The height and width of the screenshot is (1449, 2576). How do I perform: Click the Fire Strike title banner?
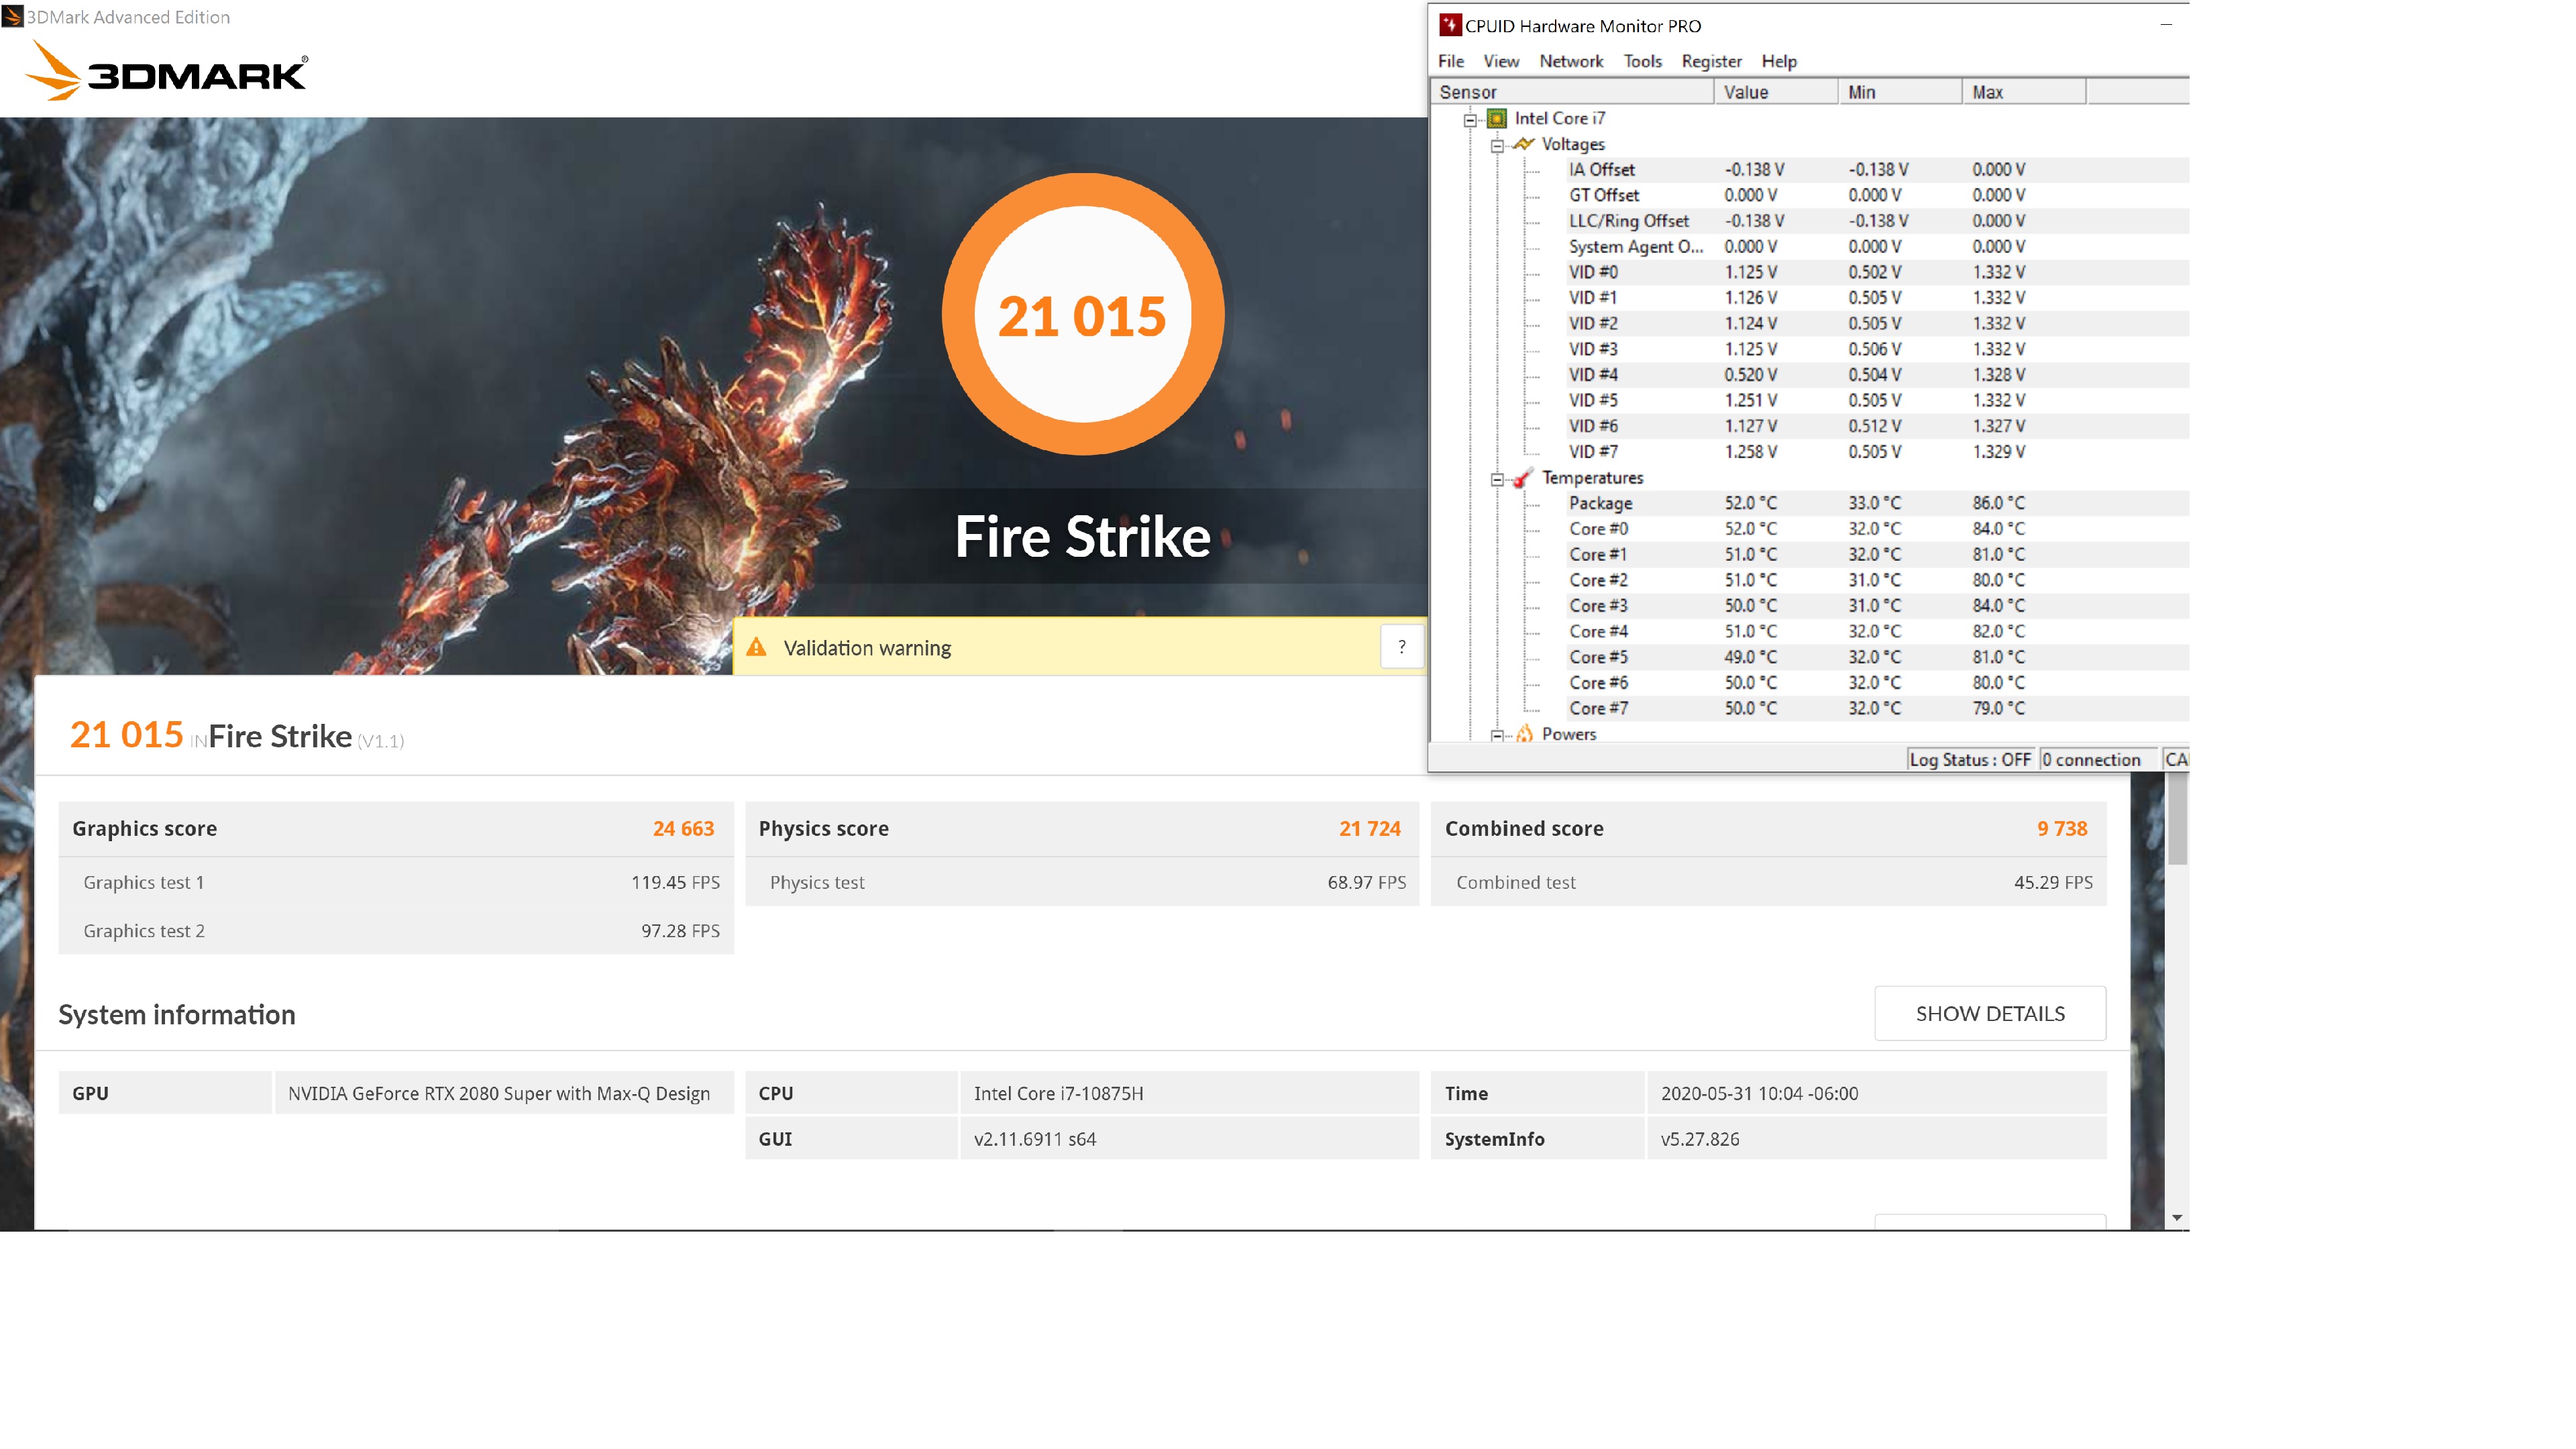pyautogui.click(x=1082, y=536)
